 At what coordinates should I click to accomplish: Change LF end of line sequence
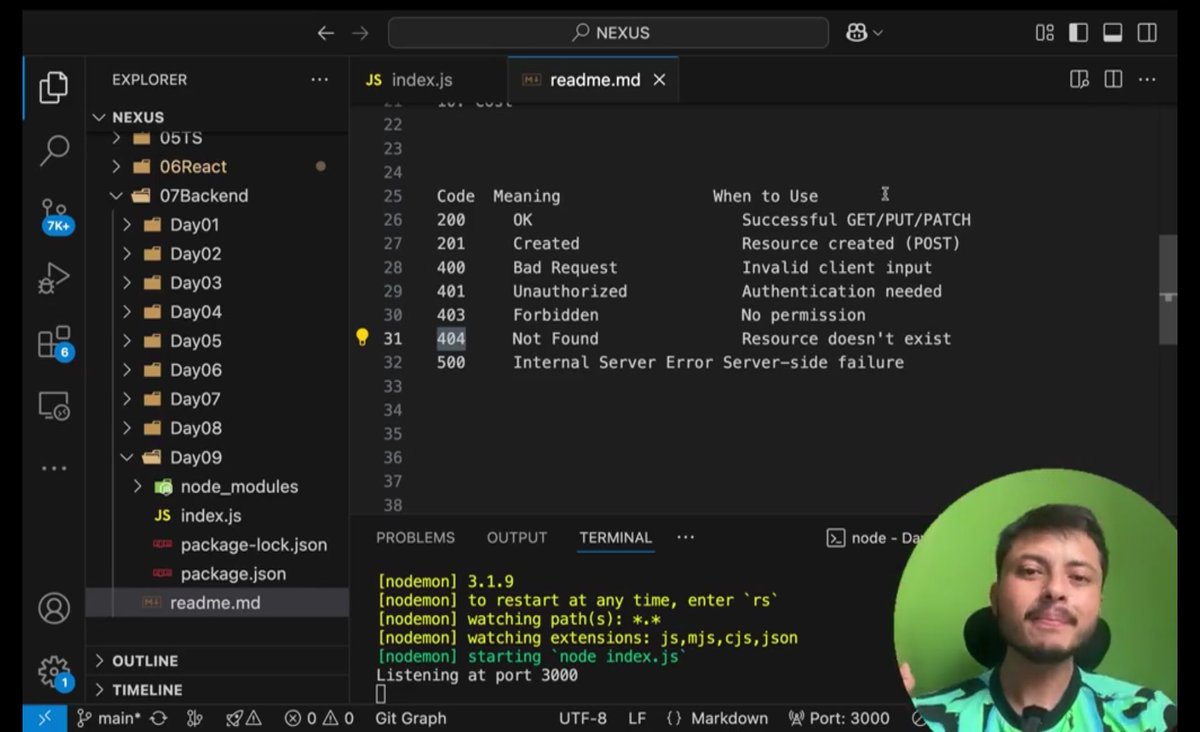click(x=637, y=718)
